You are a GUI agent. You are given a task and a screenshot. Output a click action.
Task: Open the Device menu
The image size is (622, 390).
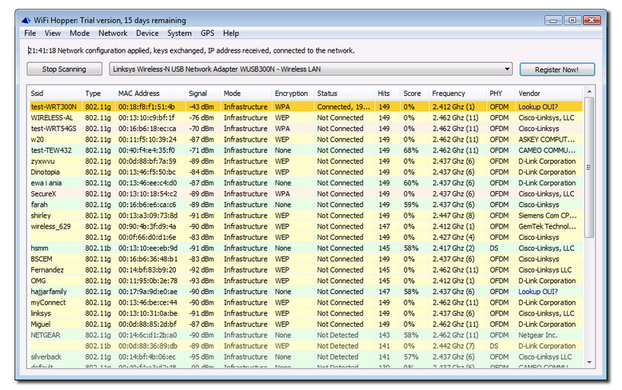tap(147, 33)
